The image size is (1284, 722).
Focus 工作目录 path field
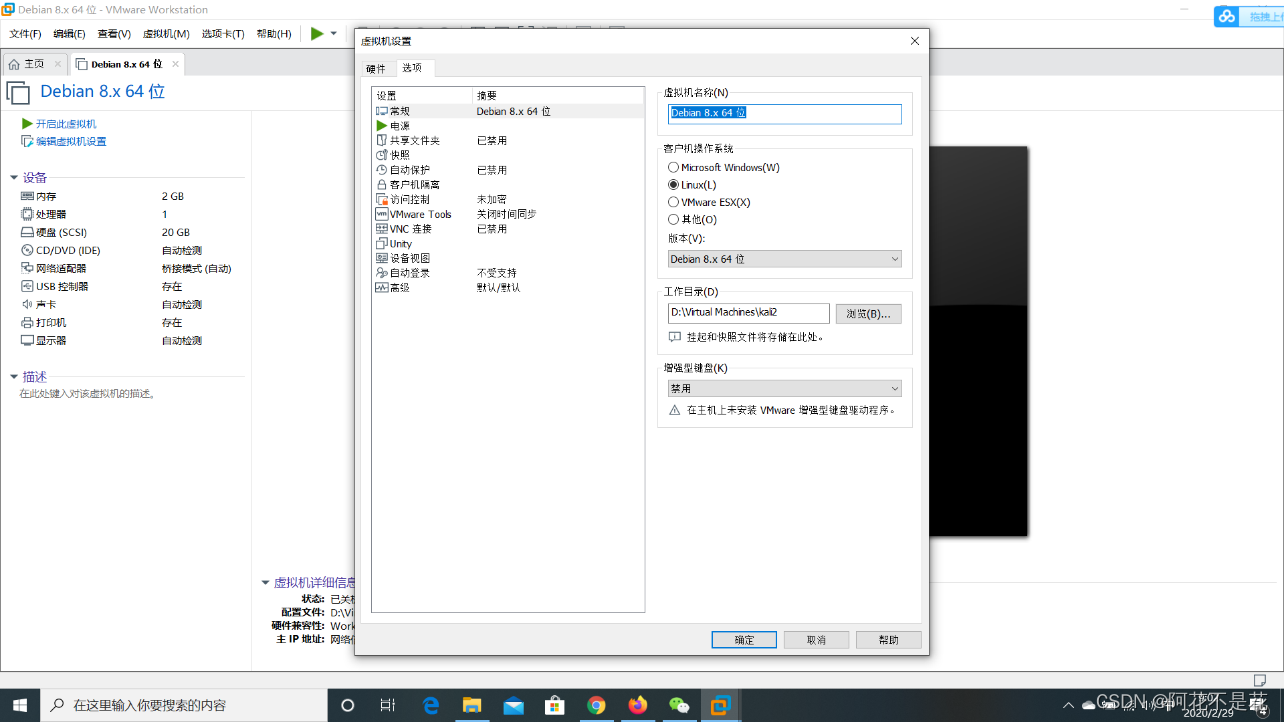tap(749, 313)
